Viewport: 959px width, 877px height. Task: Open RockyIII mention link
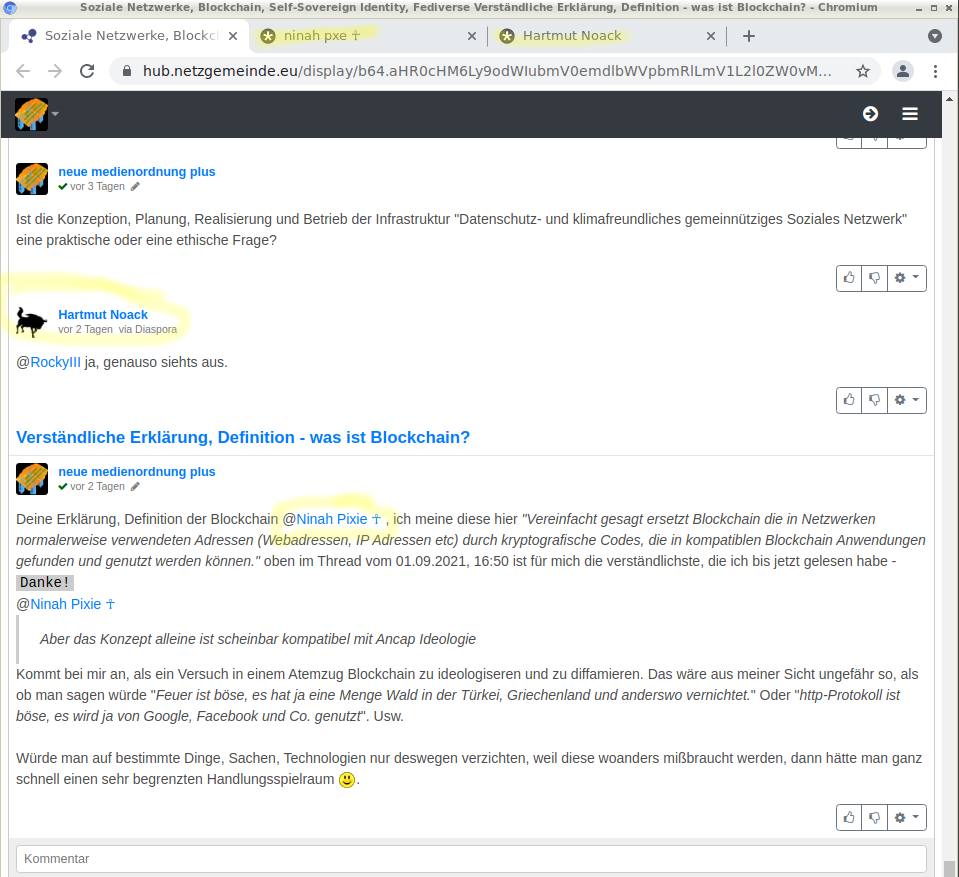point(55,362)
